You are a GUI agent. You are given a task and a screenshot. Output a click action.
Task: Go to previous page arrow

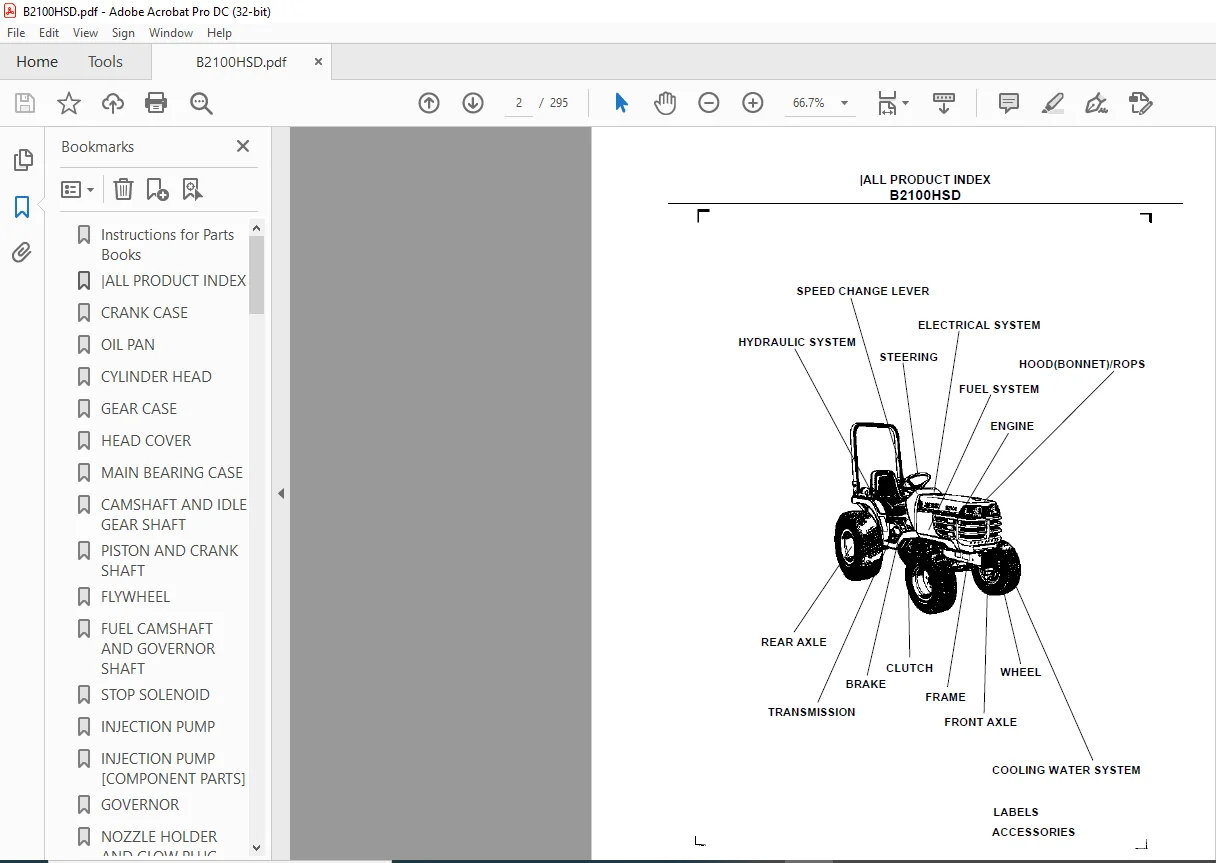click(429, 103)
